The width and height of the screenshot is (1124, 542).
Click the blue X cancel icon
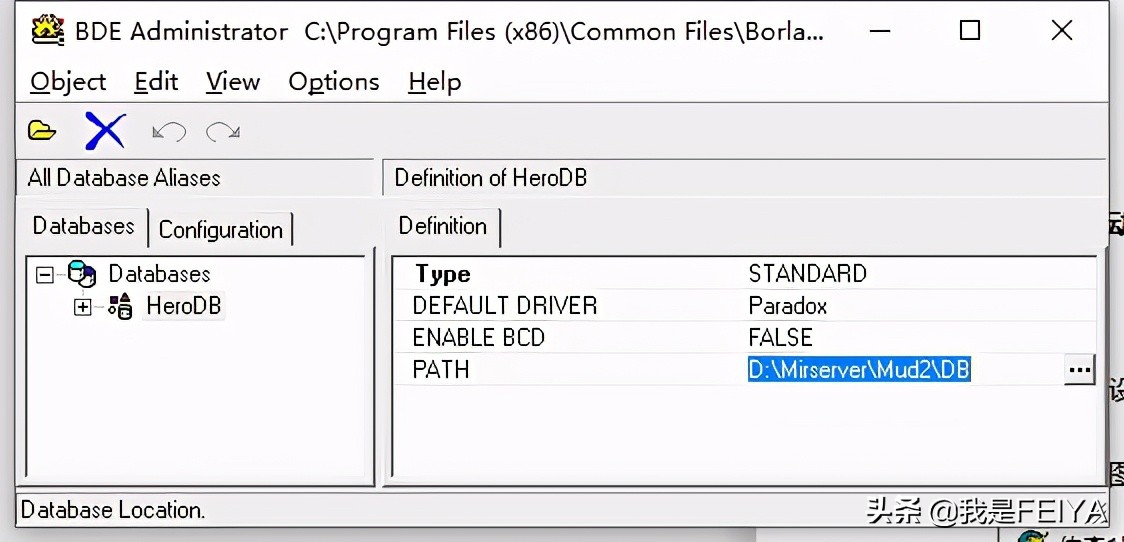pyautogui.click(x=105, y=131)
